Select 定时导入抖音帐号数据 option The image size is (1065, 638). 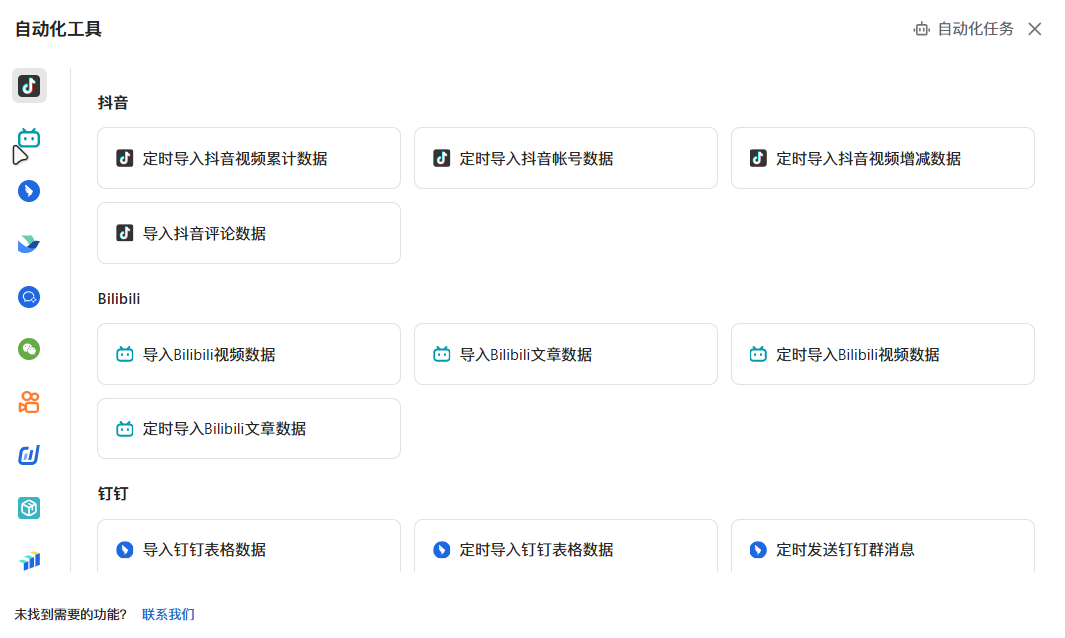point(565,158)
